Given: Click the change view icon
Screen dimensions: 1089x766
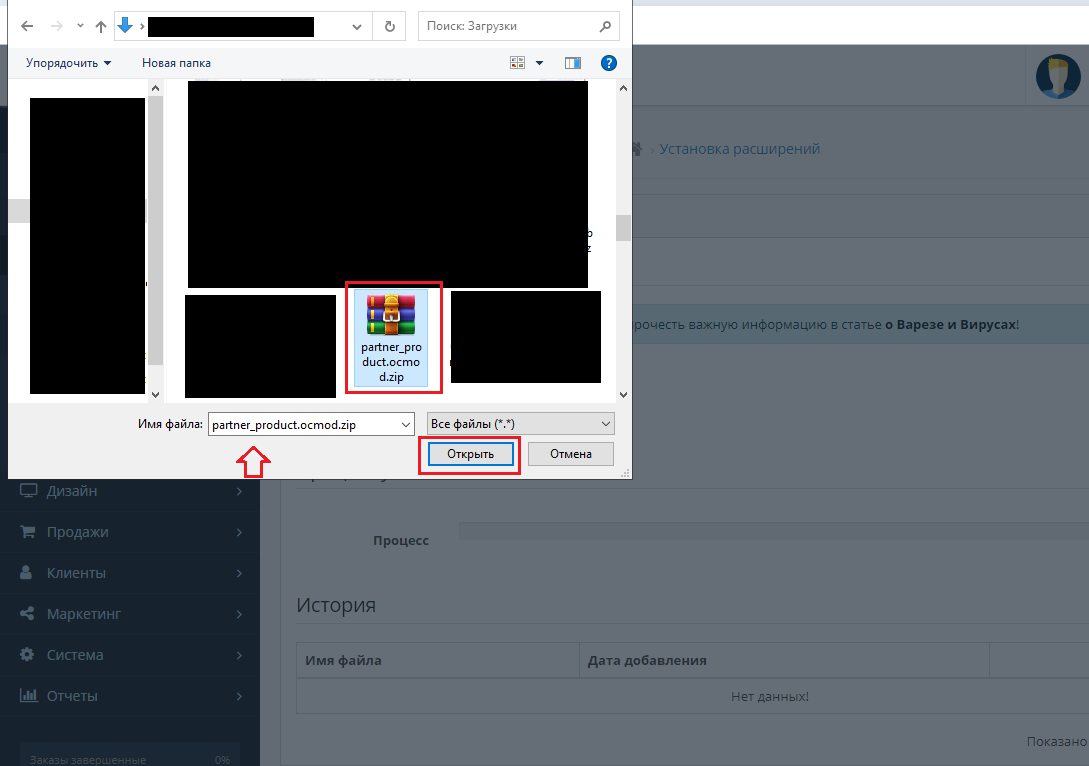Looking at the screenshot, I should click(517, 63).
